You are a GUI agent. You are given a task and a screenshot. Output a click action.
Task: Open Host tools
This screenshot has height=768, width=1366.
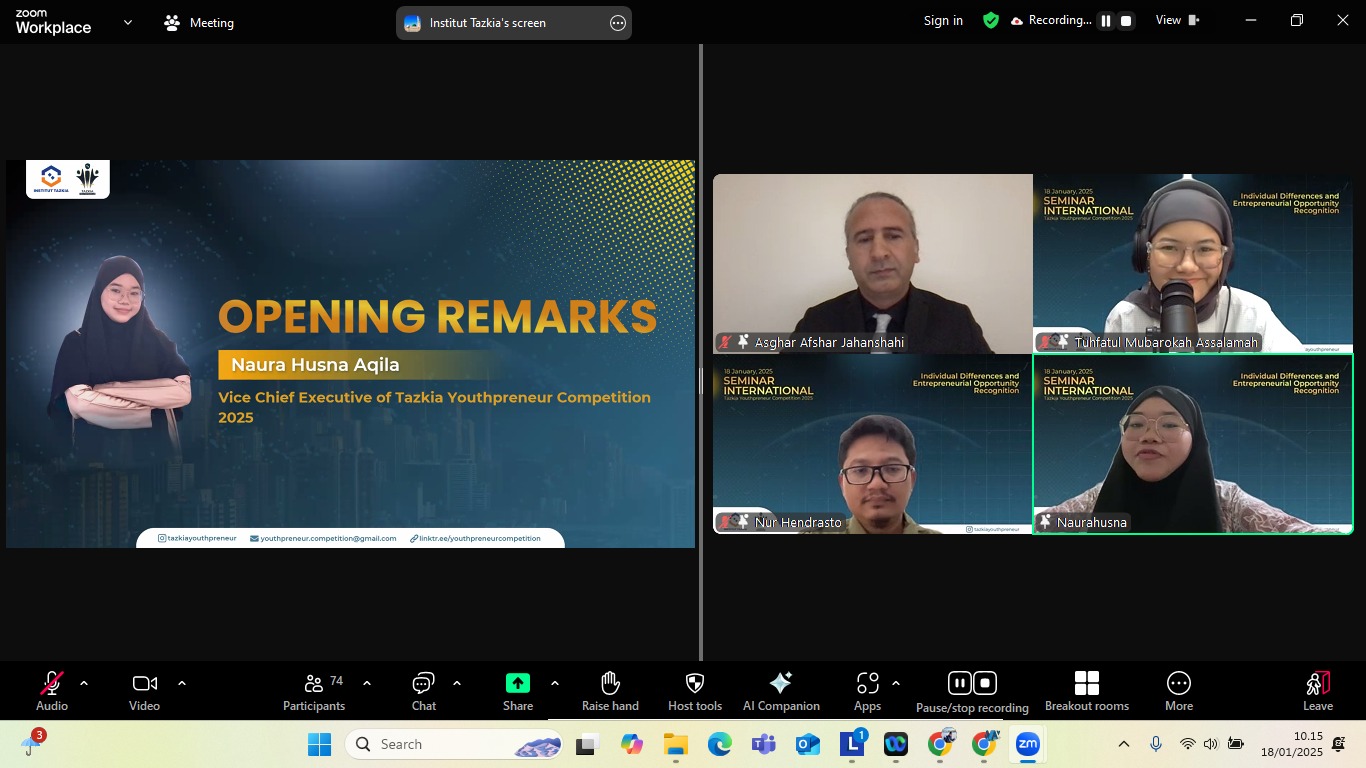point(695,691)
